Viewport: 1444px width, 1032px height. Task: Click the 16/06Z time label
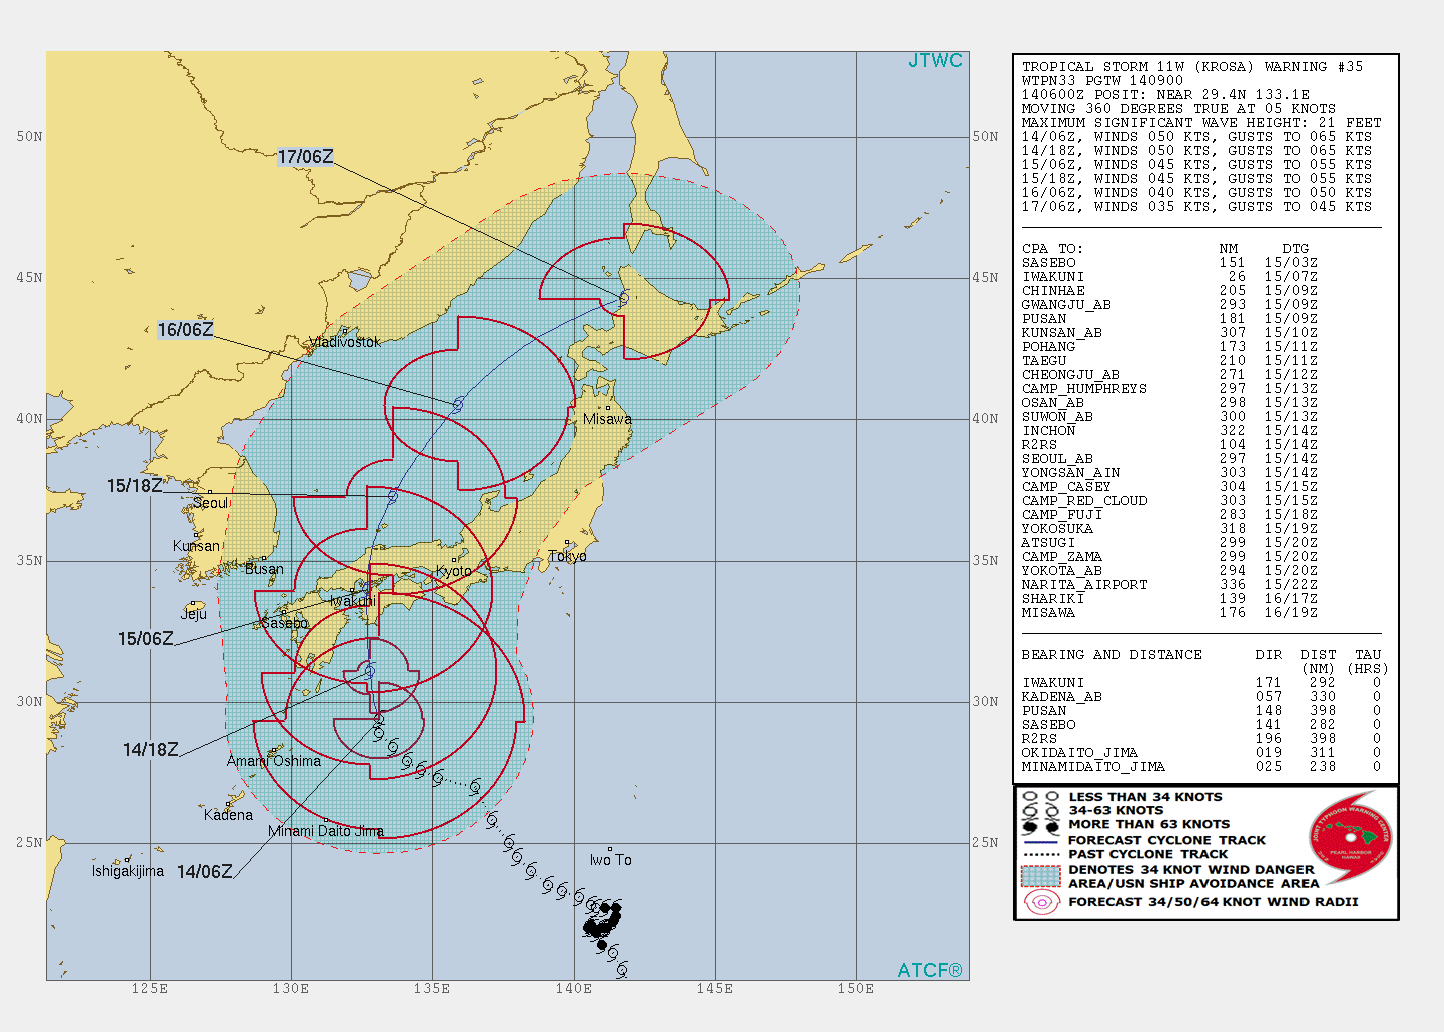point(185,330)
